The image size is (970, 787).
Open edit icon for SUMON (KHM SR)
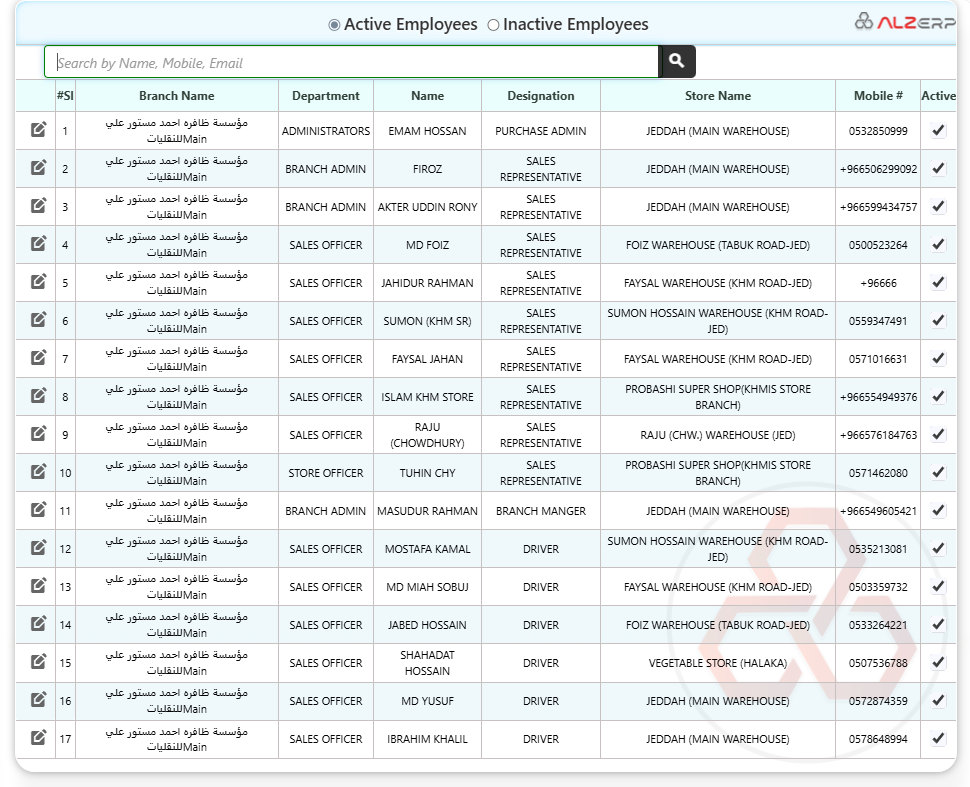pos(38,319)
